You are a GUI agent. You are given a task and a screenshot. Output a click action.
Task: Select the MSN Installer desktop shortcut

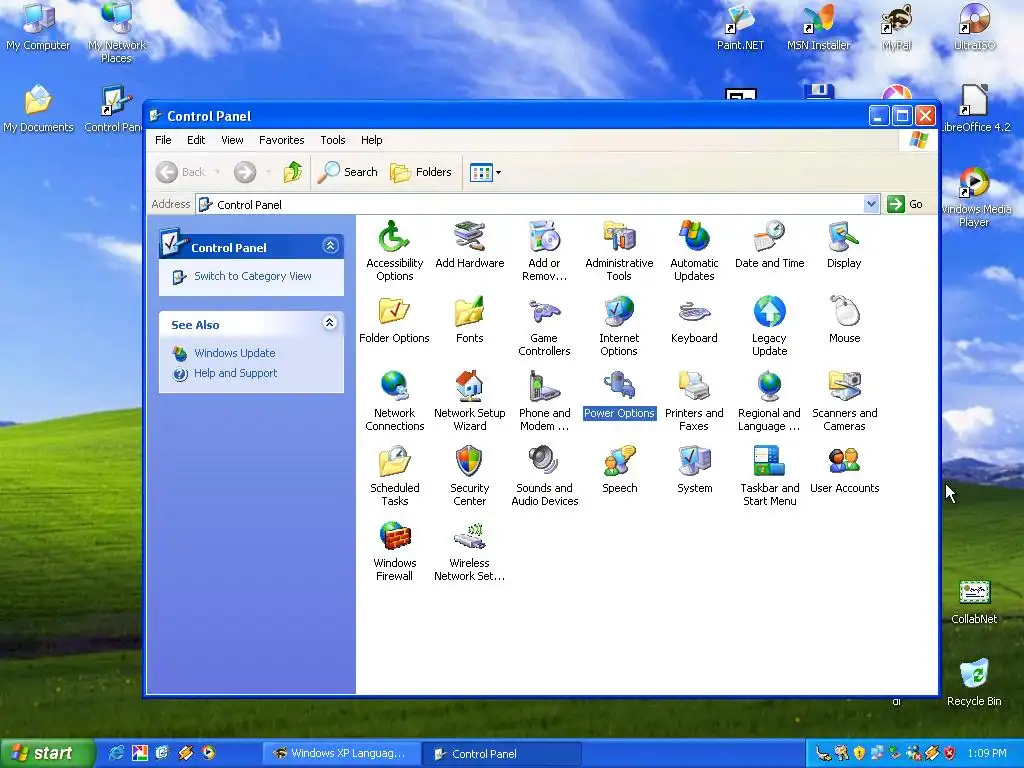(x=818, y=27)
